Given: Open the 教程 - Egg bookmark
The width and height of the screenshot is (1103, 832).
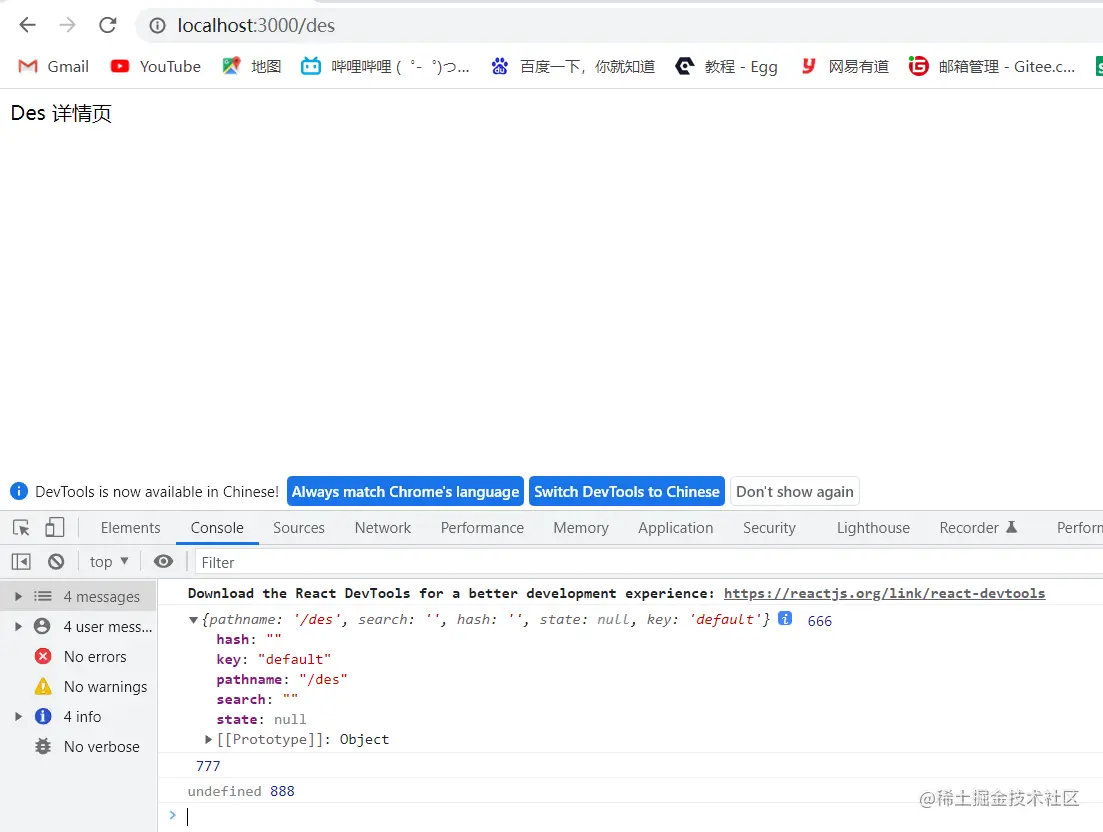Looking at the screenshot, I should [727, 66].
